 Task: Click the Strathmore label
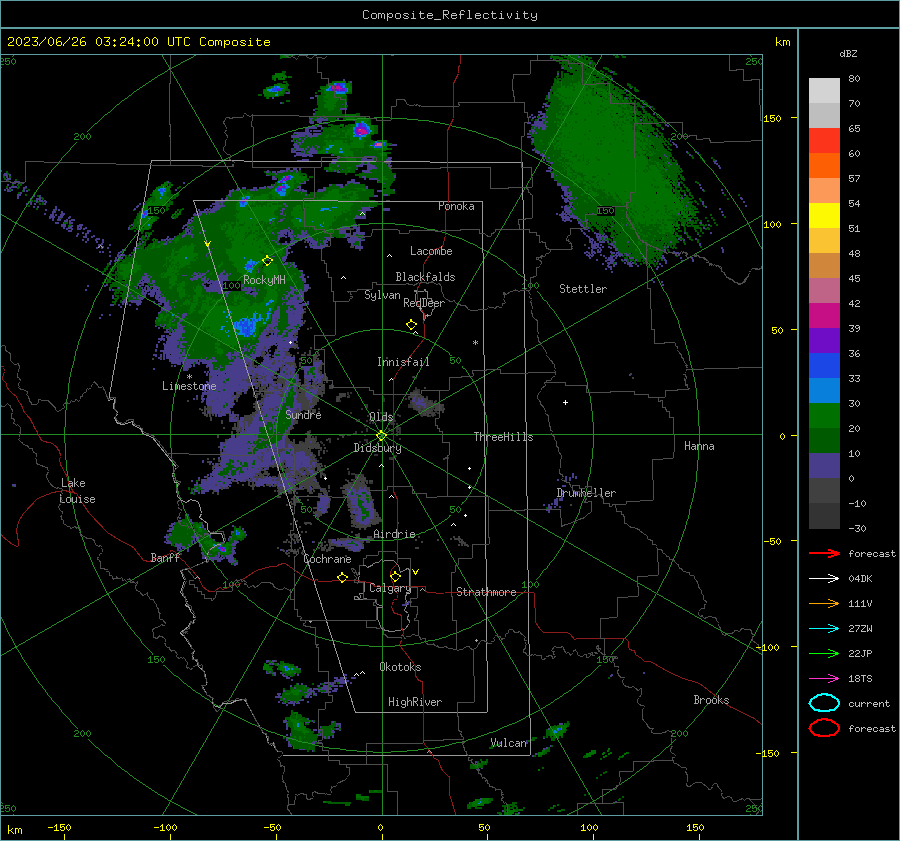click(486, 592)
